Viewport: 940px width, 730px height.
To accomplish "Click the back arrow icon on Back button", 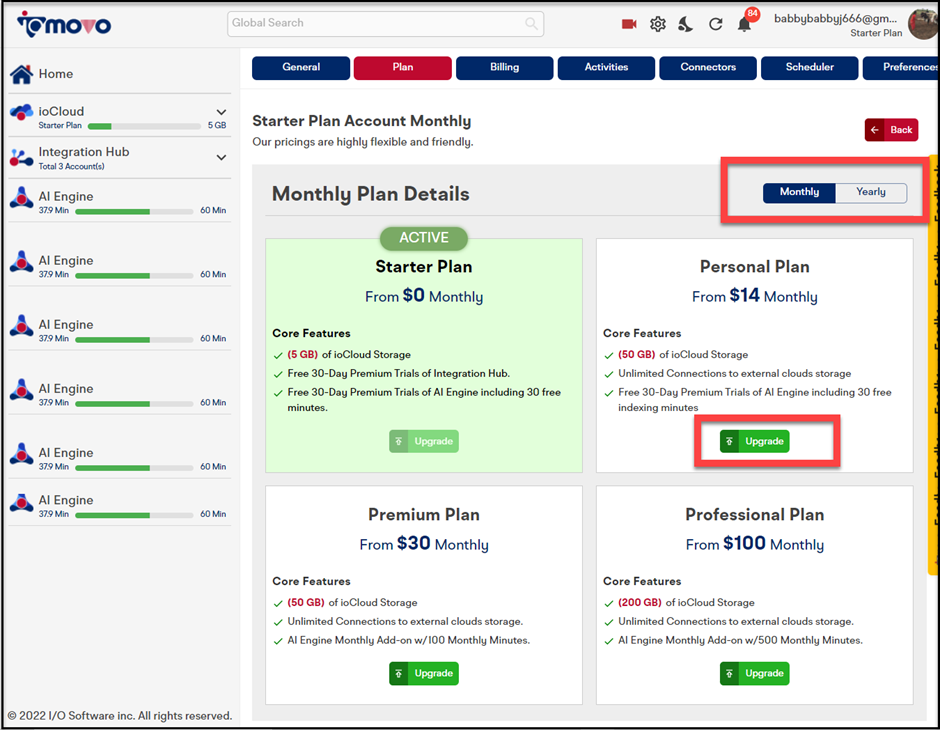I will [x=875, y=130].
